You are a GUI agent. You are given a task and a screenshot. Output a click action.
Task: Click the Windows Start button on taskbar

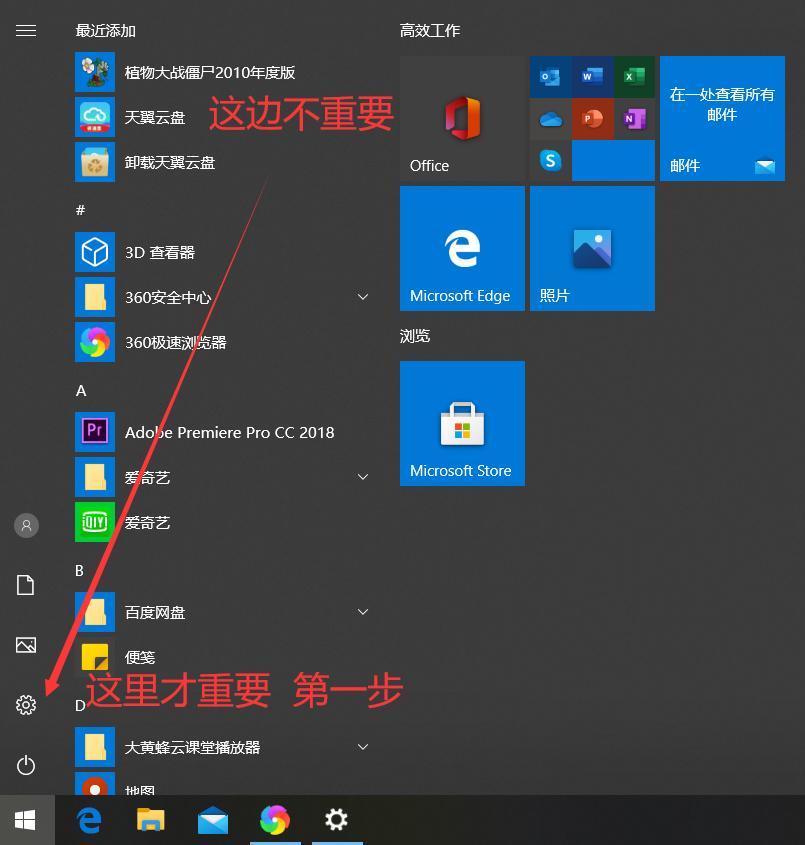point(24,819)
